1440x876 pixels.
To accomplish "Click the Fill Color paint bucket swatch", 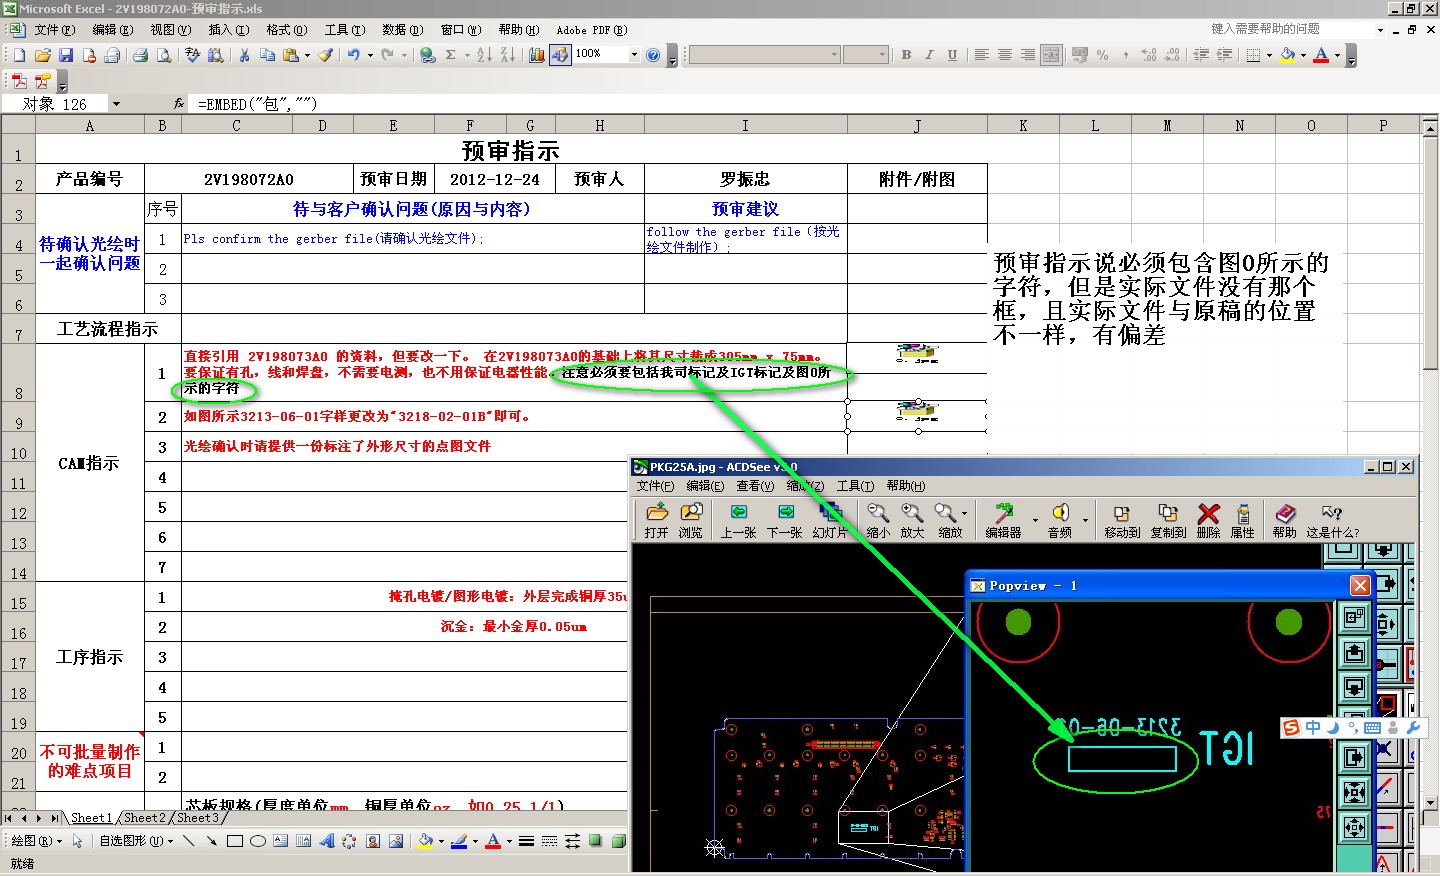I will [x=1287, y=55].
